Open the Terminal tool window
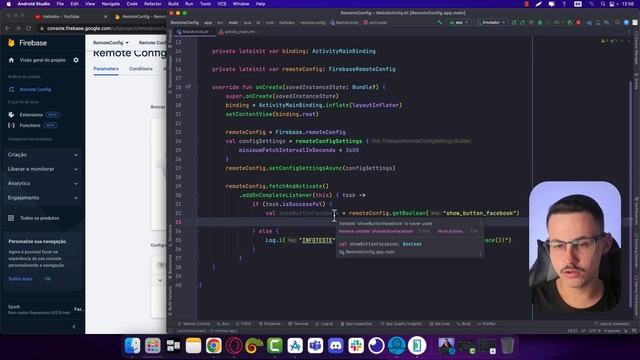640x360 pixels. (x=298, y=324)
